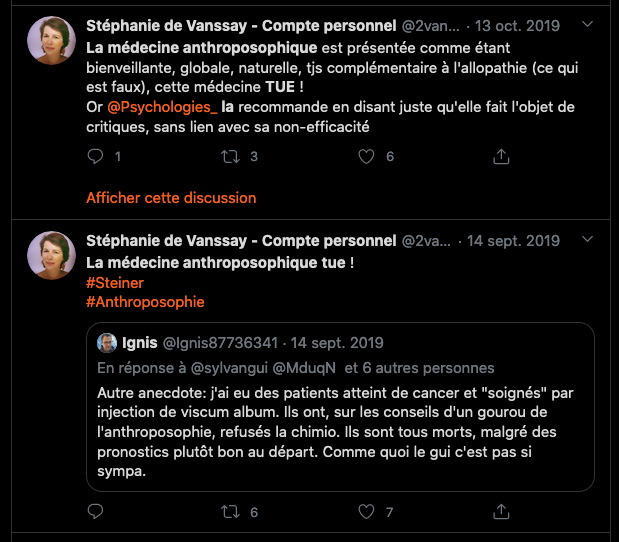619x542 pixels.
Task: Open the first tweet's chevron menu
Action: [587, 23]
